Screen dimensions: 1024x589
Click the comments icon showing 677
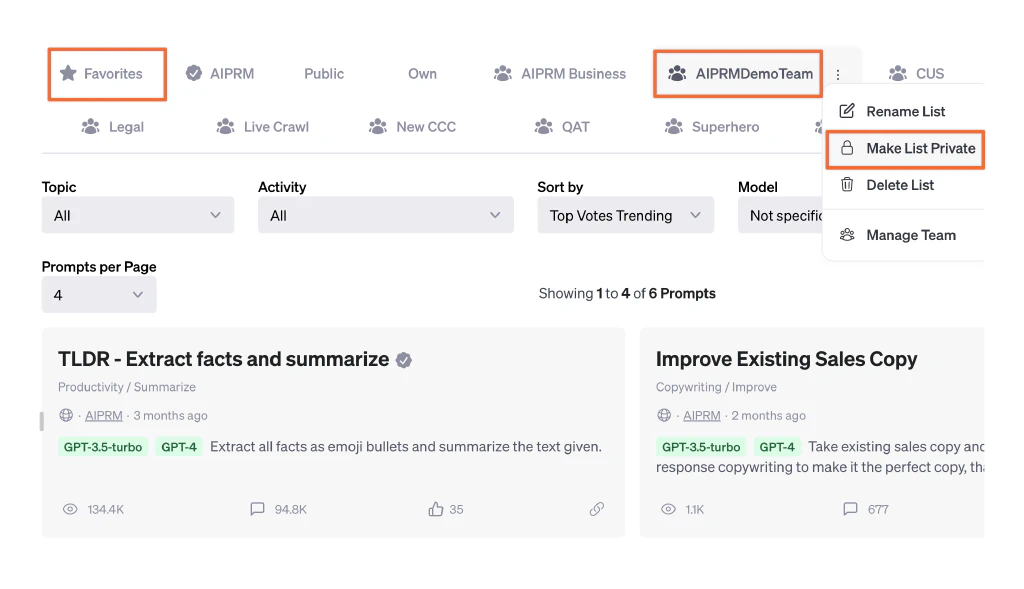click(850, 509)
